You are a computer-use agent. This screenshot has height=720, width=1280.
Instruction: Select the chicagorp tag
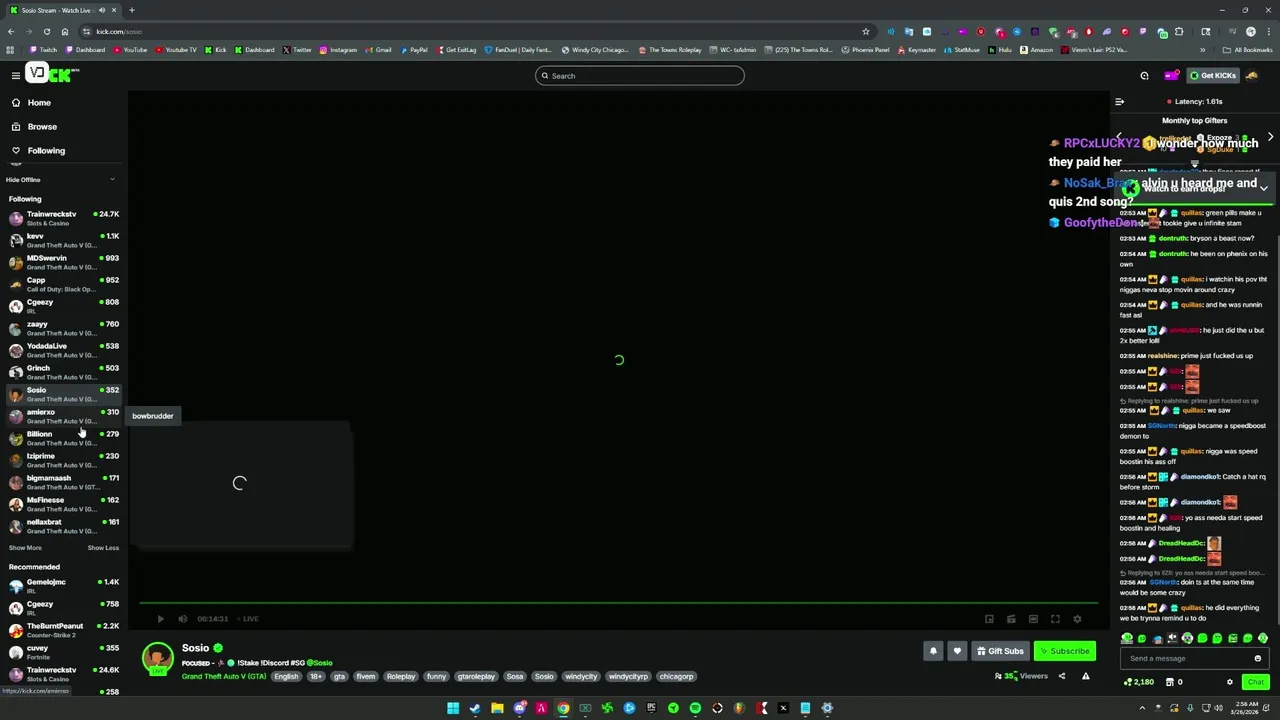click(676, 676)
